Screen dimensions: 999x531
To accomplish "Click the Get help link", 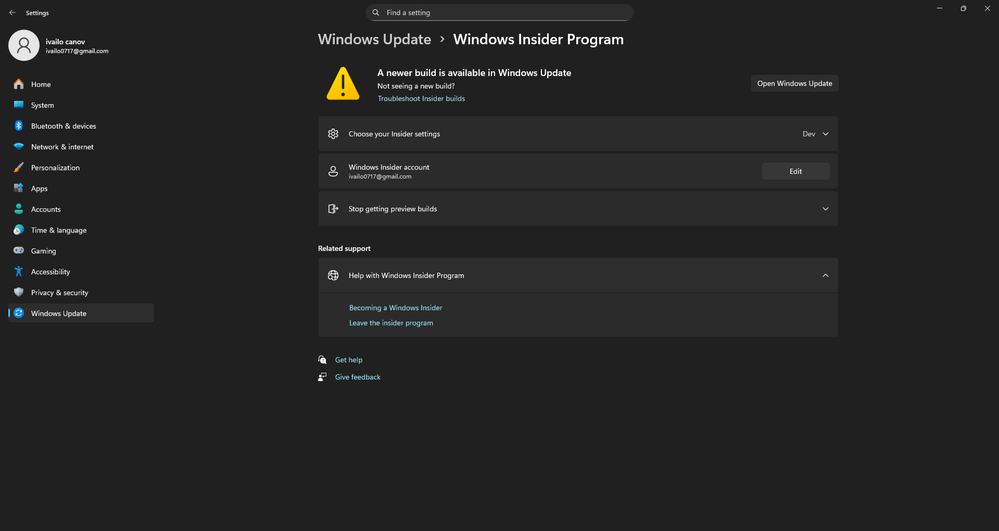I will [x=349, y=360].
